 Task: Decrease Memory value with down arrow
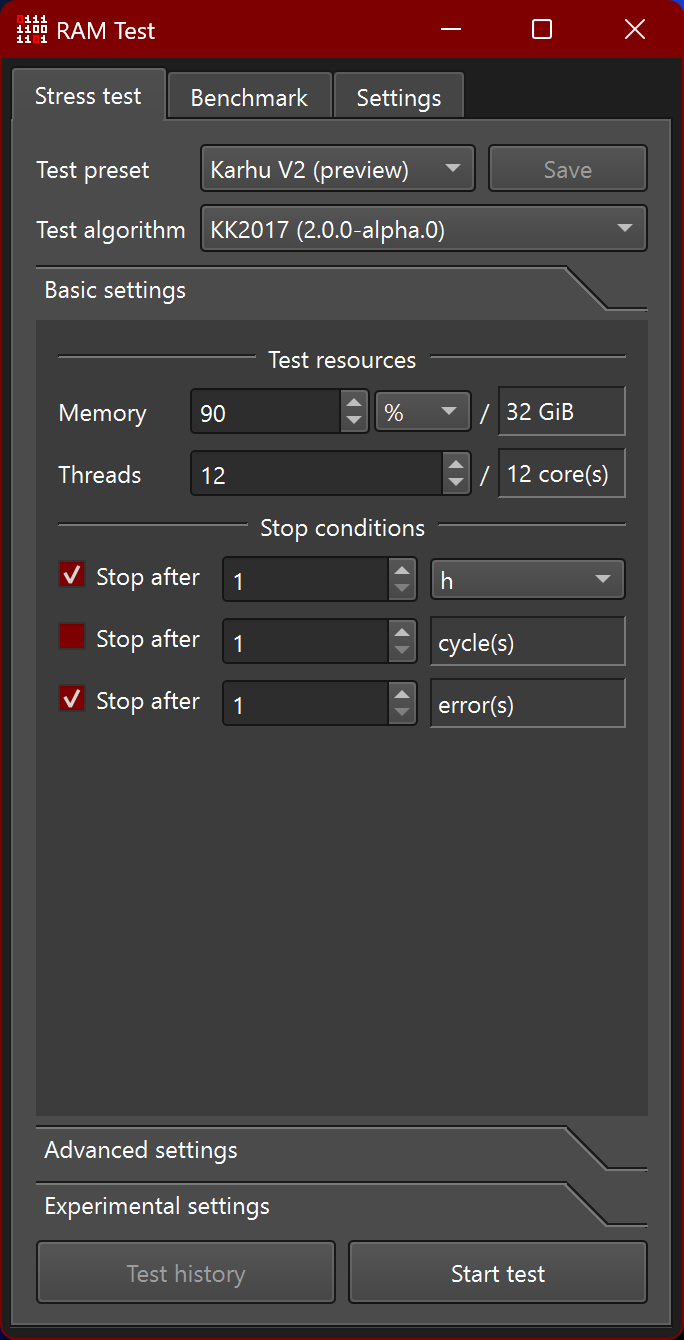[354, 422]
